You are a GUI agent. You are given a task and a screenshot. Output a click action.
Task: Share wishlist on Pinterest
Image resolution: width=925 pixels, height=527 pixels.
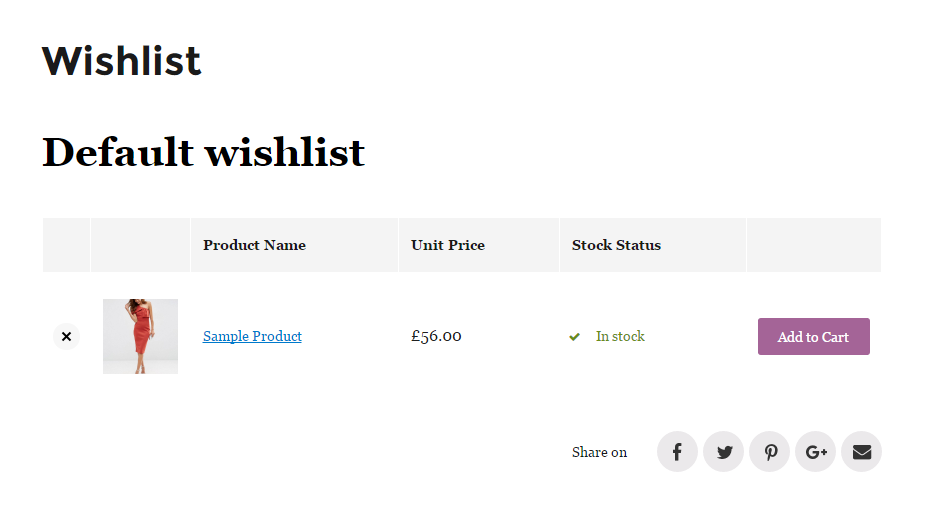point(769,452)
